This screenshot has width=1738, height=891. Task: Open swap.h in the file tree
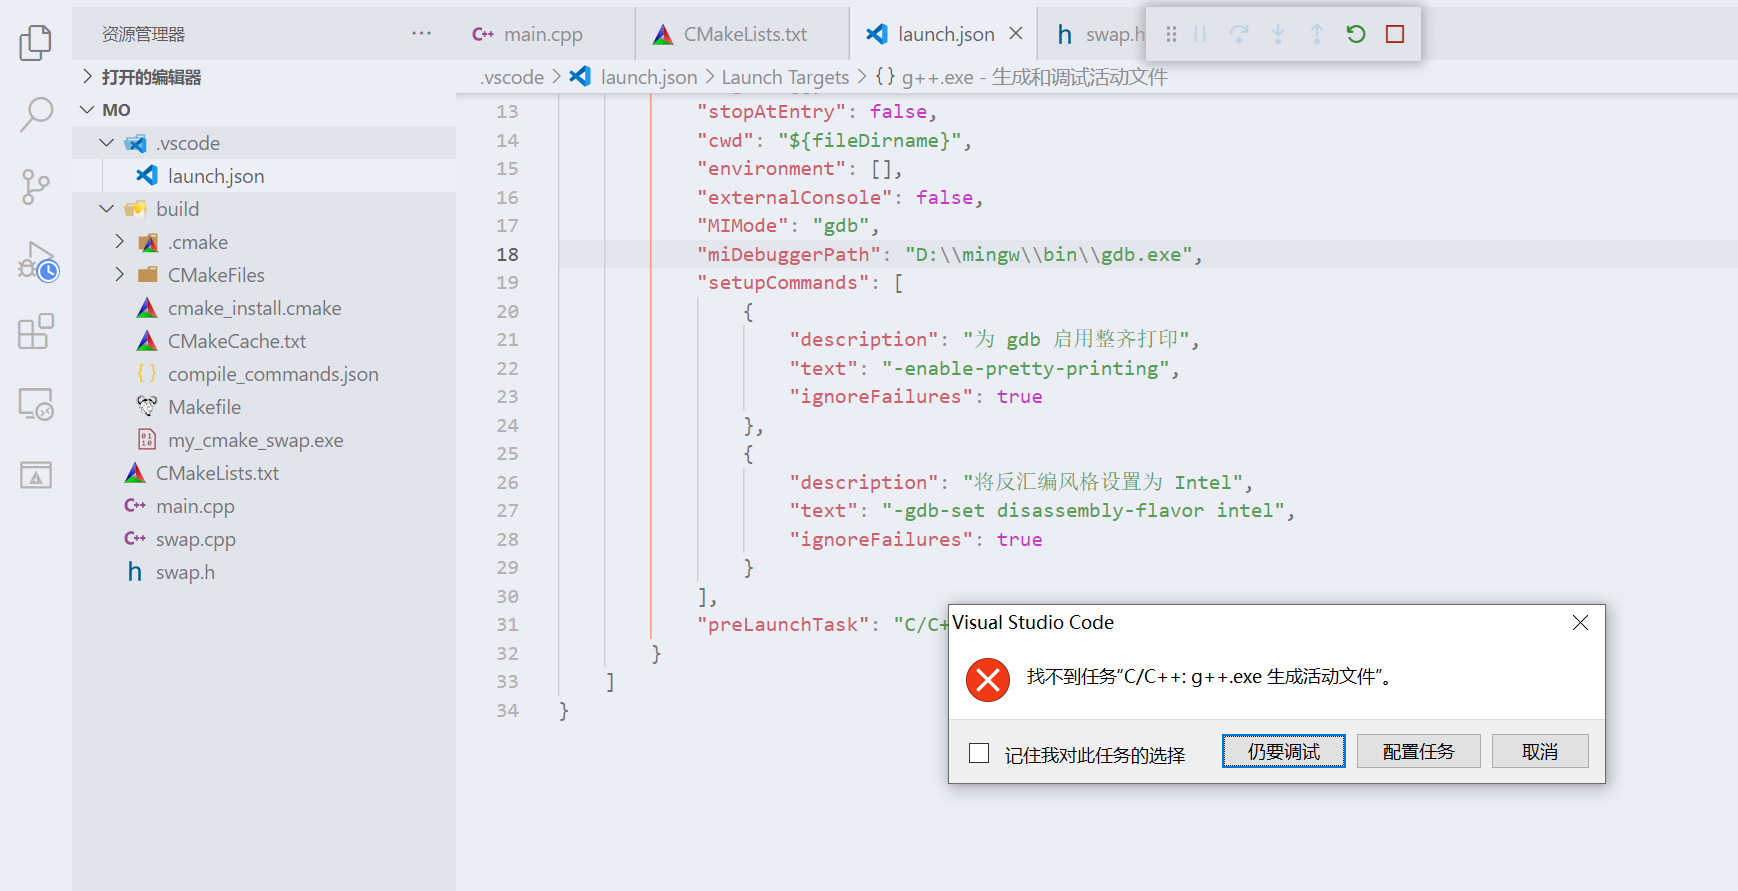click(264, 572)
